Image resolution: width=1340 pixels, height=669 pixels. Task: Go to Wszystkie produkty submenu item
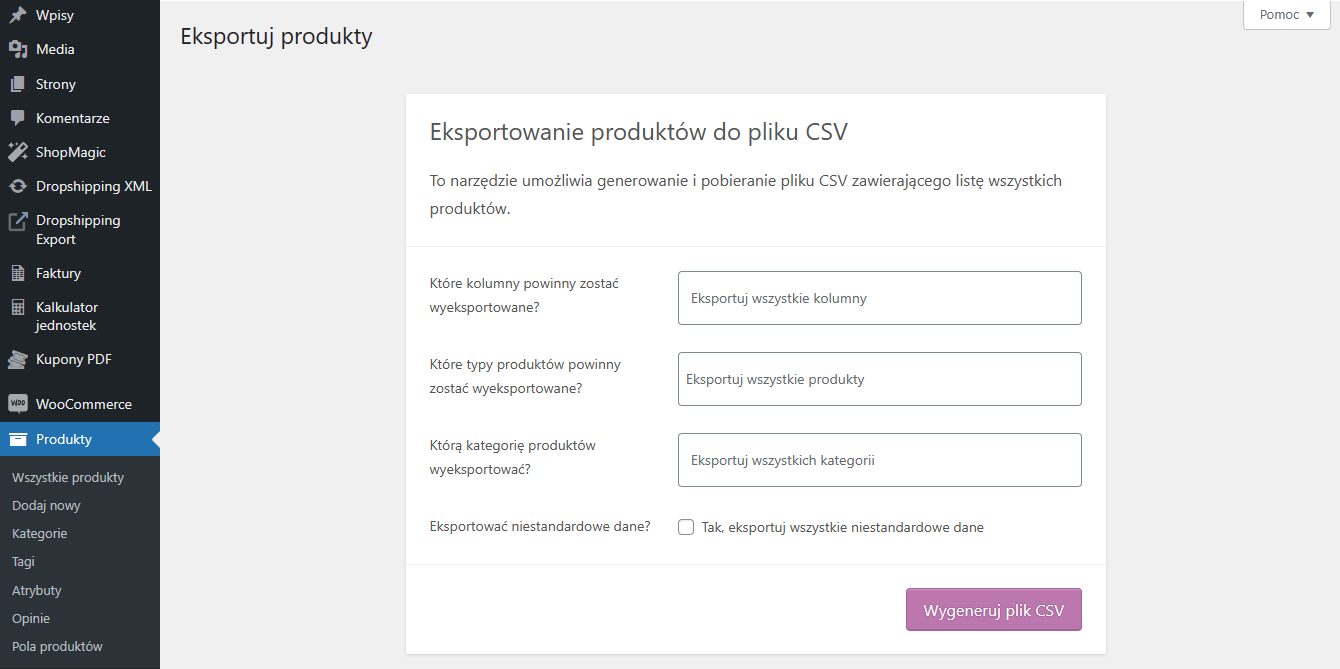click(68, 477)
